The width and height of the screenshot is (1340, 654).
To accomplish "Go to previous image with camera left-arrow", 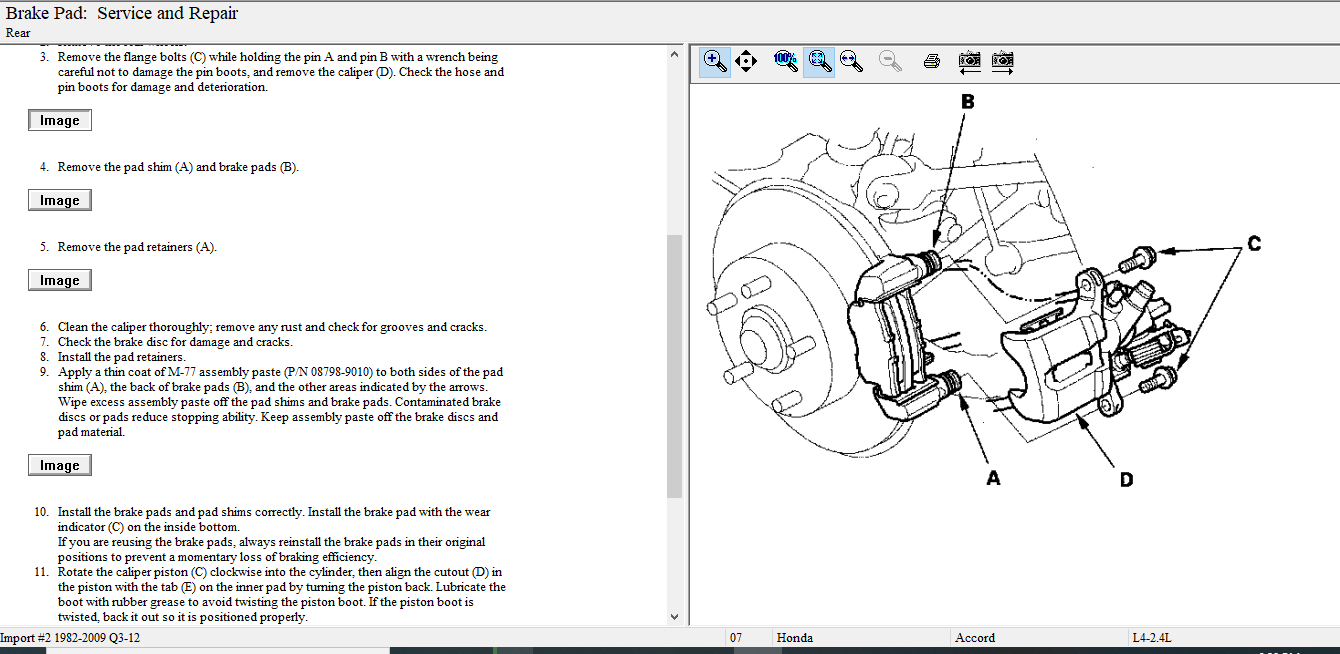I will [969, 61].
